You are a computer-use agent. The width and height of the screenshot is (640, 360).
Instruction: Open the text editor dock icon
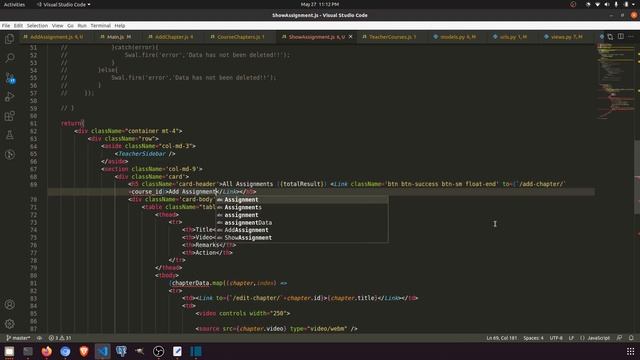(177, 351)
